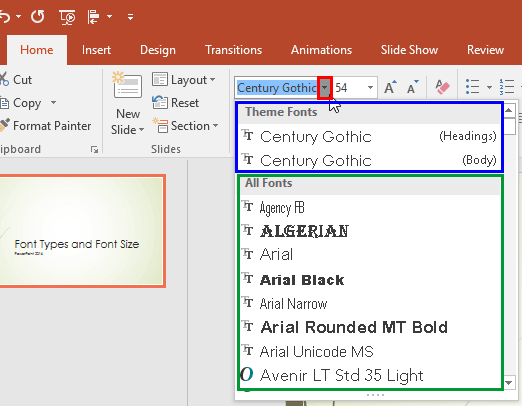Expand the Copy options arrow
The image size is (522, 406).
pyautogui.click(x=53, y=102)
